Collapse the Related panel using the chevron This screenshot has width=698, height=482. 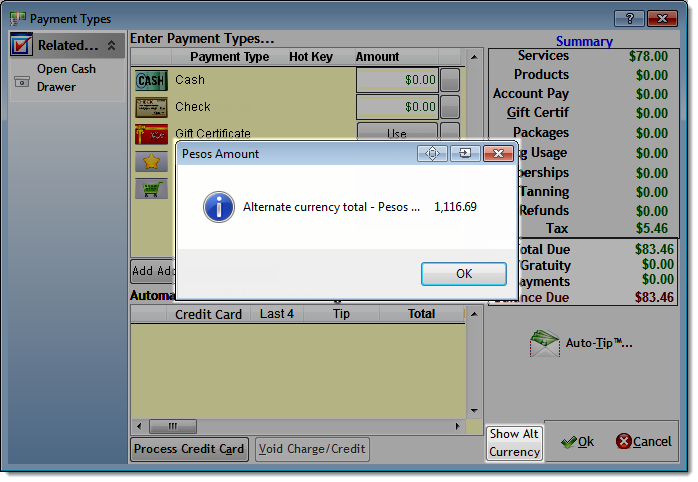pyautogui.click(x=111, y=45)
